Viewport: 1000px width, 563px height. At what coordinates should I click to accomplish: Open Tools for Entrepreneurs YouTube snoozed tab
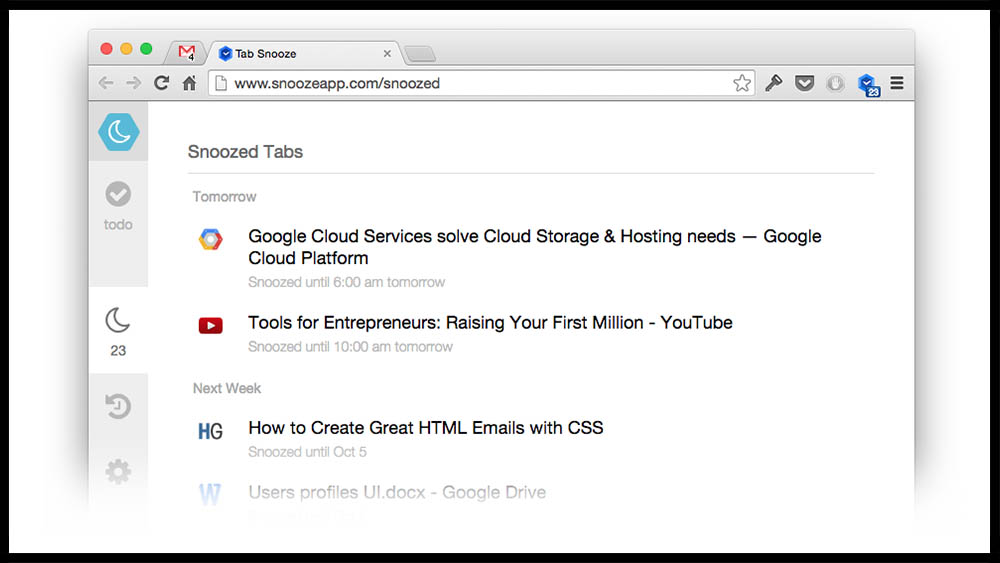[490, 323]
